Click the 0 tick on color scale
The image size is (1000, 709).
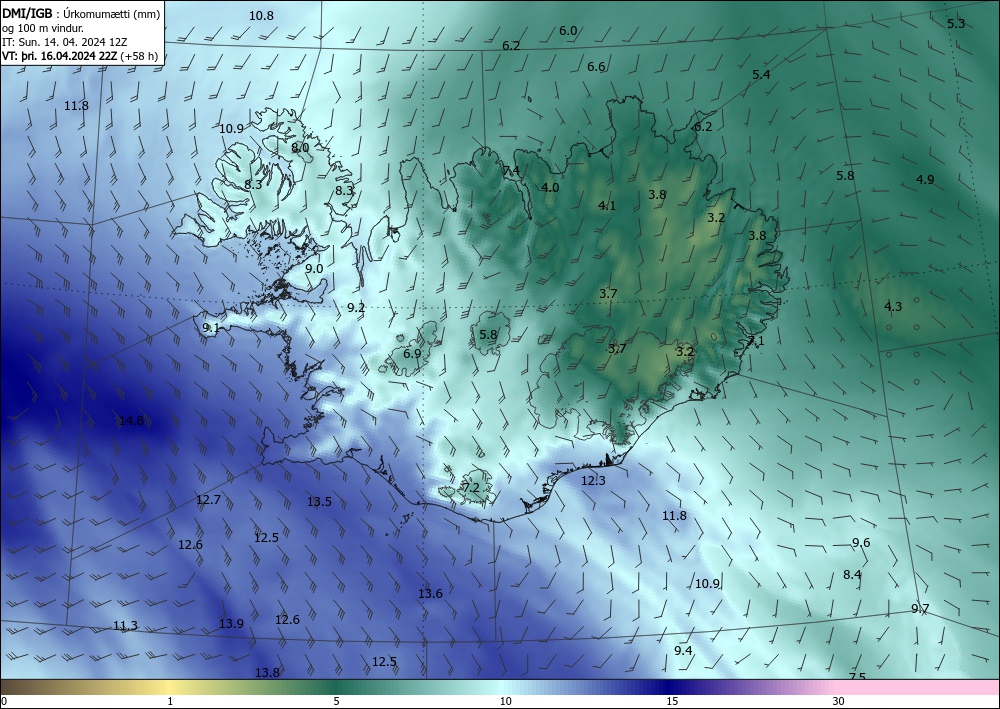(4, 701)
